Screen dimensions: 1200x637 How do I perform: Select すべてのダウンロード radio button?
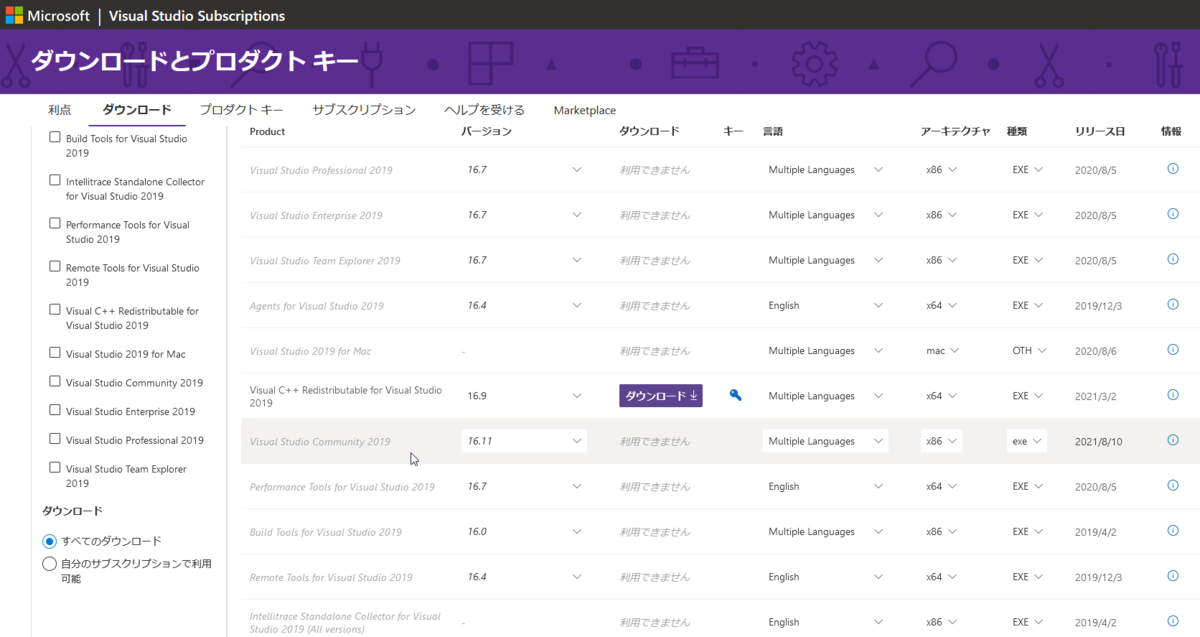[x=49, y=541]
